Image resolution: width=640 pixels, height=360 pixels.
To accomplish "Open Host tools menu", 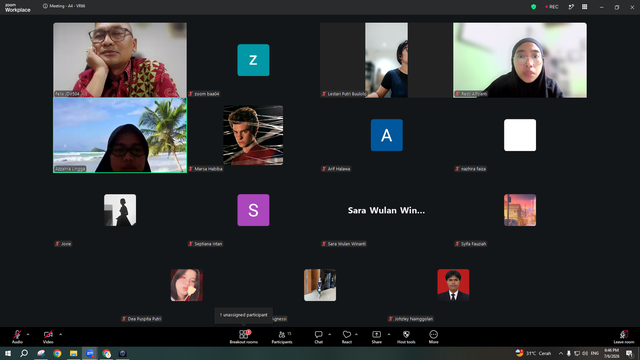I will coord(406,337).
